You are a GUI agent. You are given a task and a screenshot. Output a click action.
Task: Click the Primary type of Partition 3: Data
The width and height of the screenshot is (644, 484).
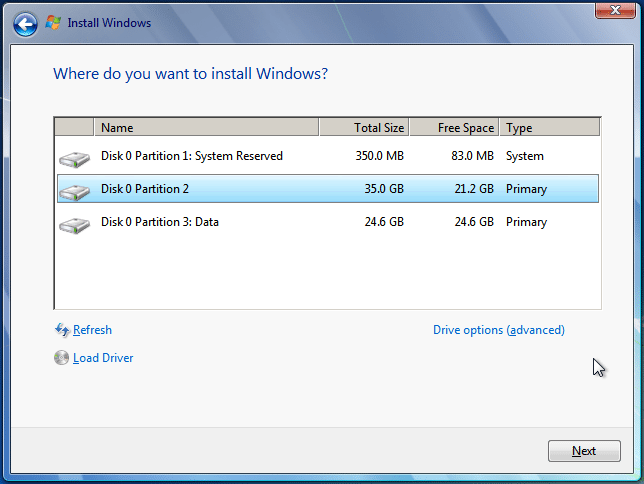coord(526,222)
